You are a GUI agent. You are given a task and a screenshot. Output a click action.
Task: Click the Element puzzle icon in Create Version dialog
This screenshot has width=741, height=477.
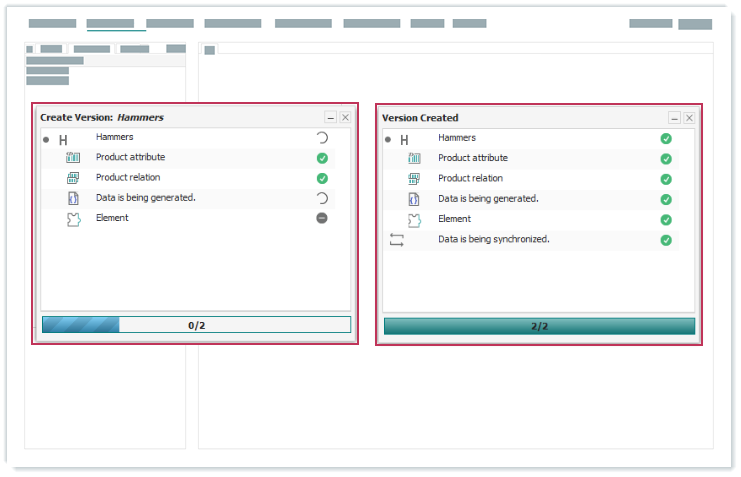point(73,219)
